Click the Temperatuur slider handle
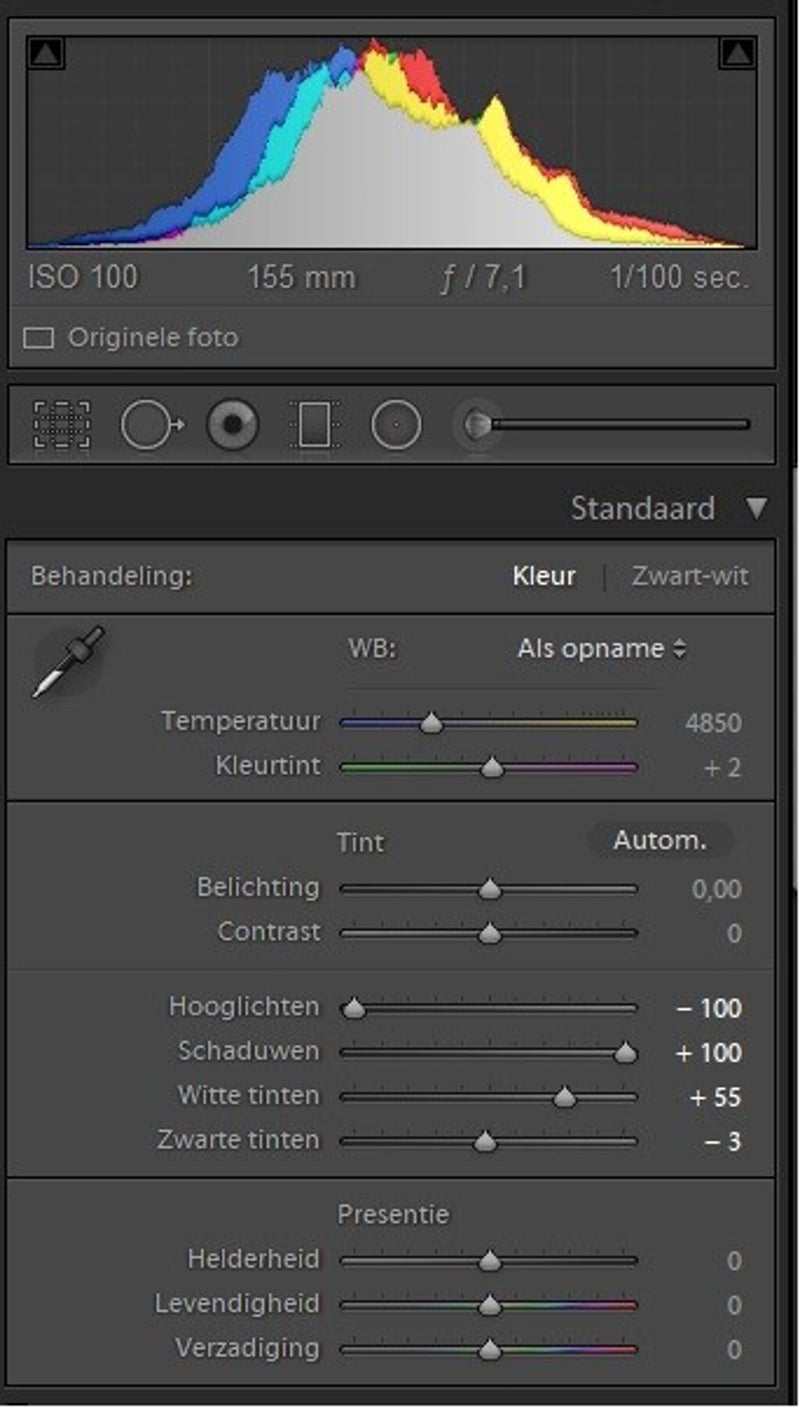The height and width of the screenshot is (1408, 800). pos(431,723)
